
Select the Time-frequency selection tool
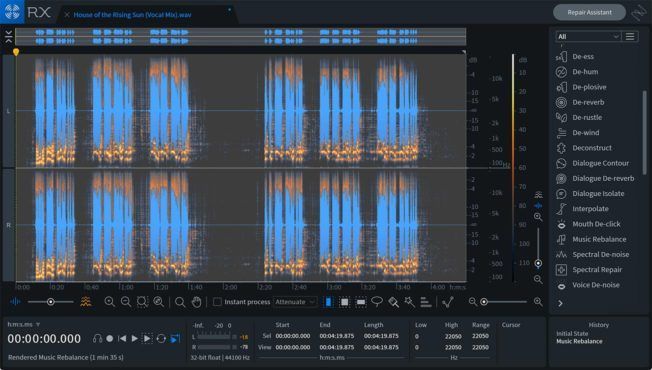coord(344,302)
